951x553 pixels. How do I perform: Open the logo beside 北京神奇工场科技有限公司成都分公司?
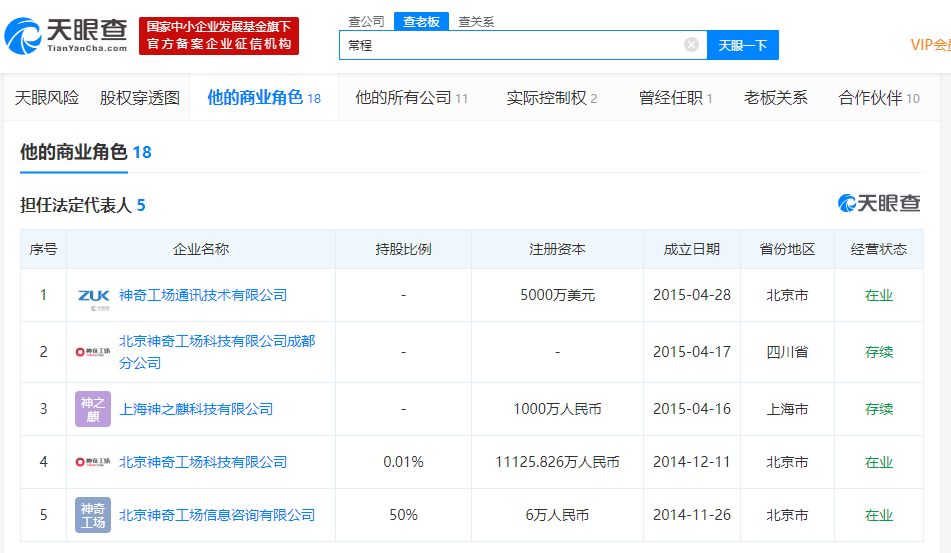93,352
